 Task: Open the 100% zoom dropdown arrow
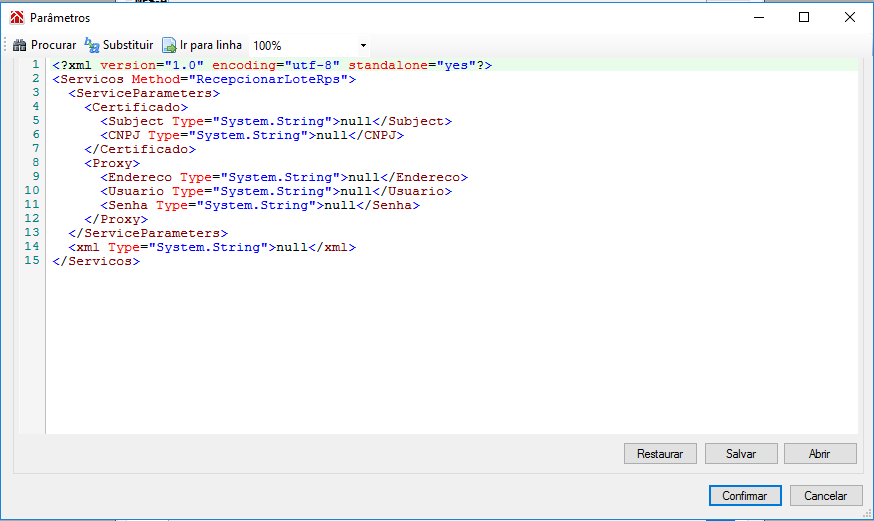click(x=363, y=46)
